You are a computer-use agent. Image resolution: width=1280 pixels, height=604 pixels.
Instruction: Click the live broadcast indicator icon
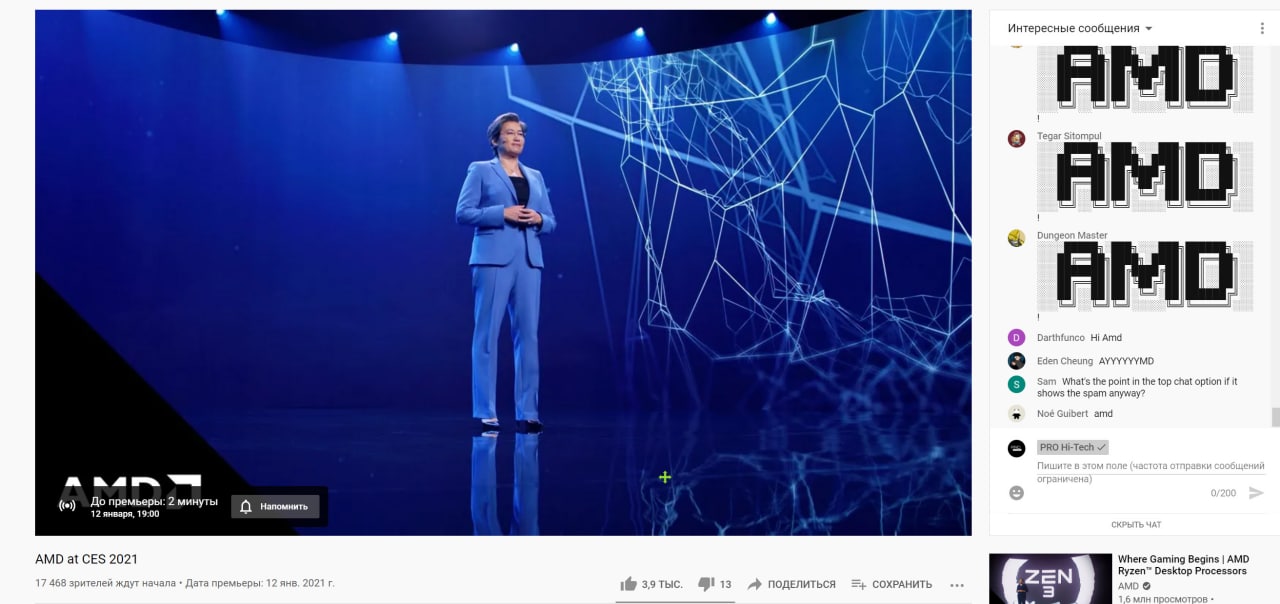67,506
